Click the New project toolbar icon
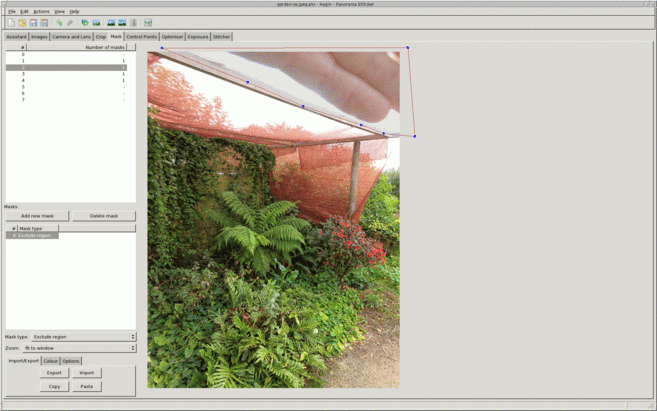657x411 pixels. click(11, 23)
